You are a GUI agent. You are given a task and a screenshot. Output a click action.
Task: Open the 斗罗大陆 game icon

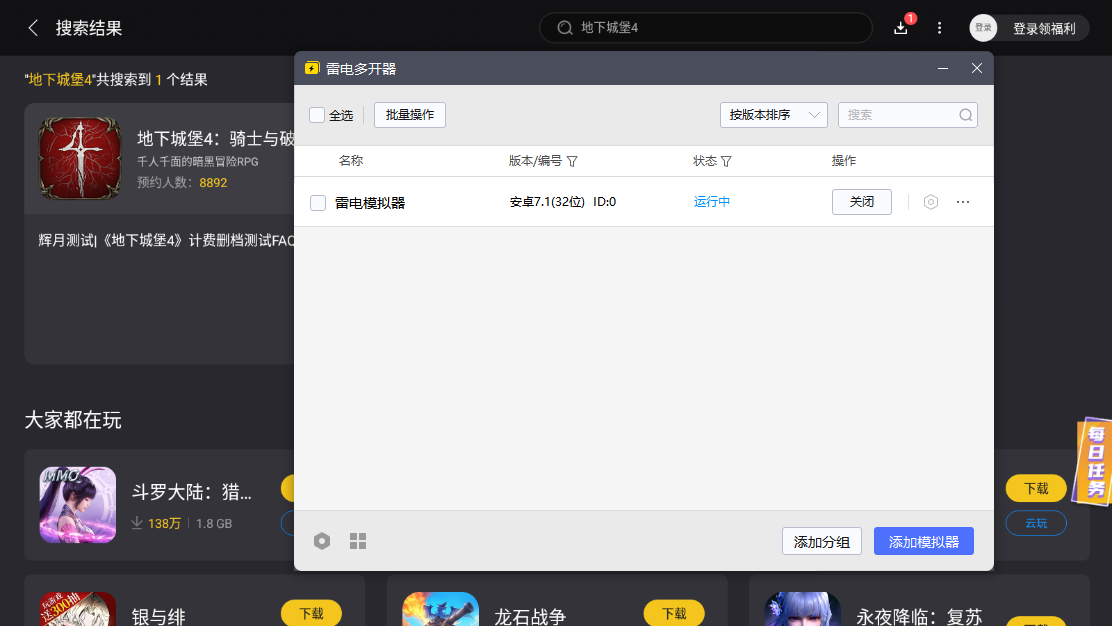pyautogui.click(x=78, y=505)
